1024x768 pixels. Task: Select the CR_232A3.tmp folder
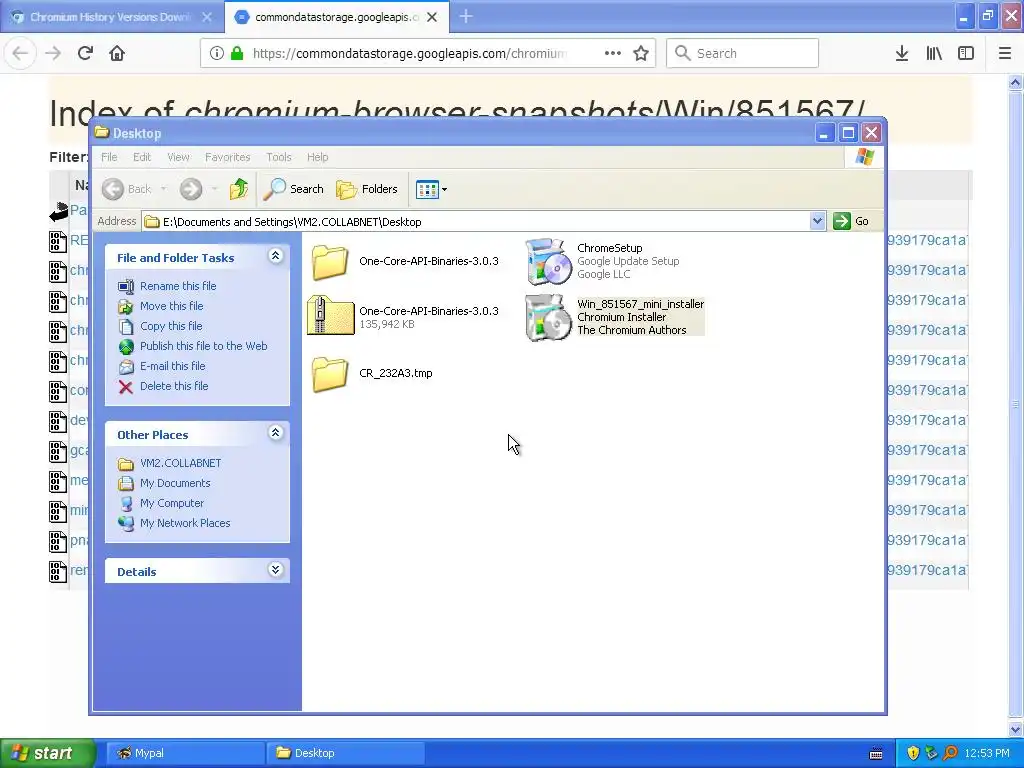330,374
